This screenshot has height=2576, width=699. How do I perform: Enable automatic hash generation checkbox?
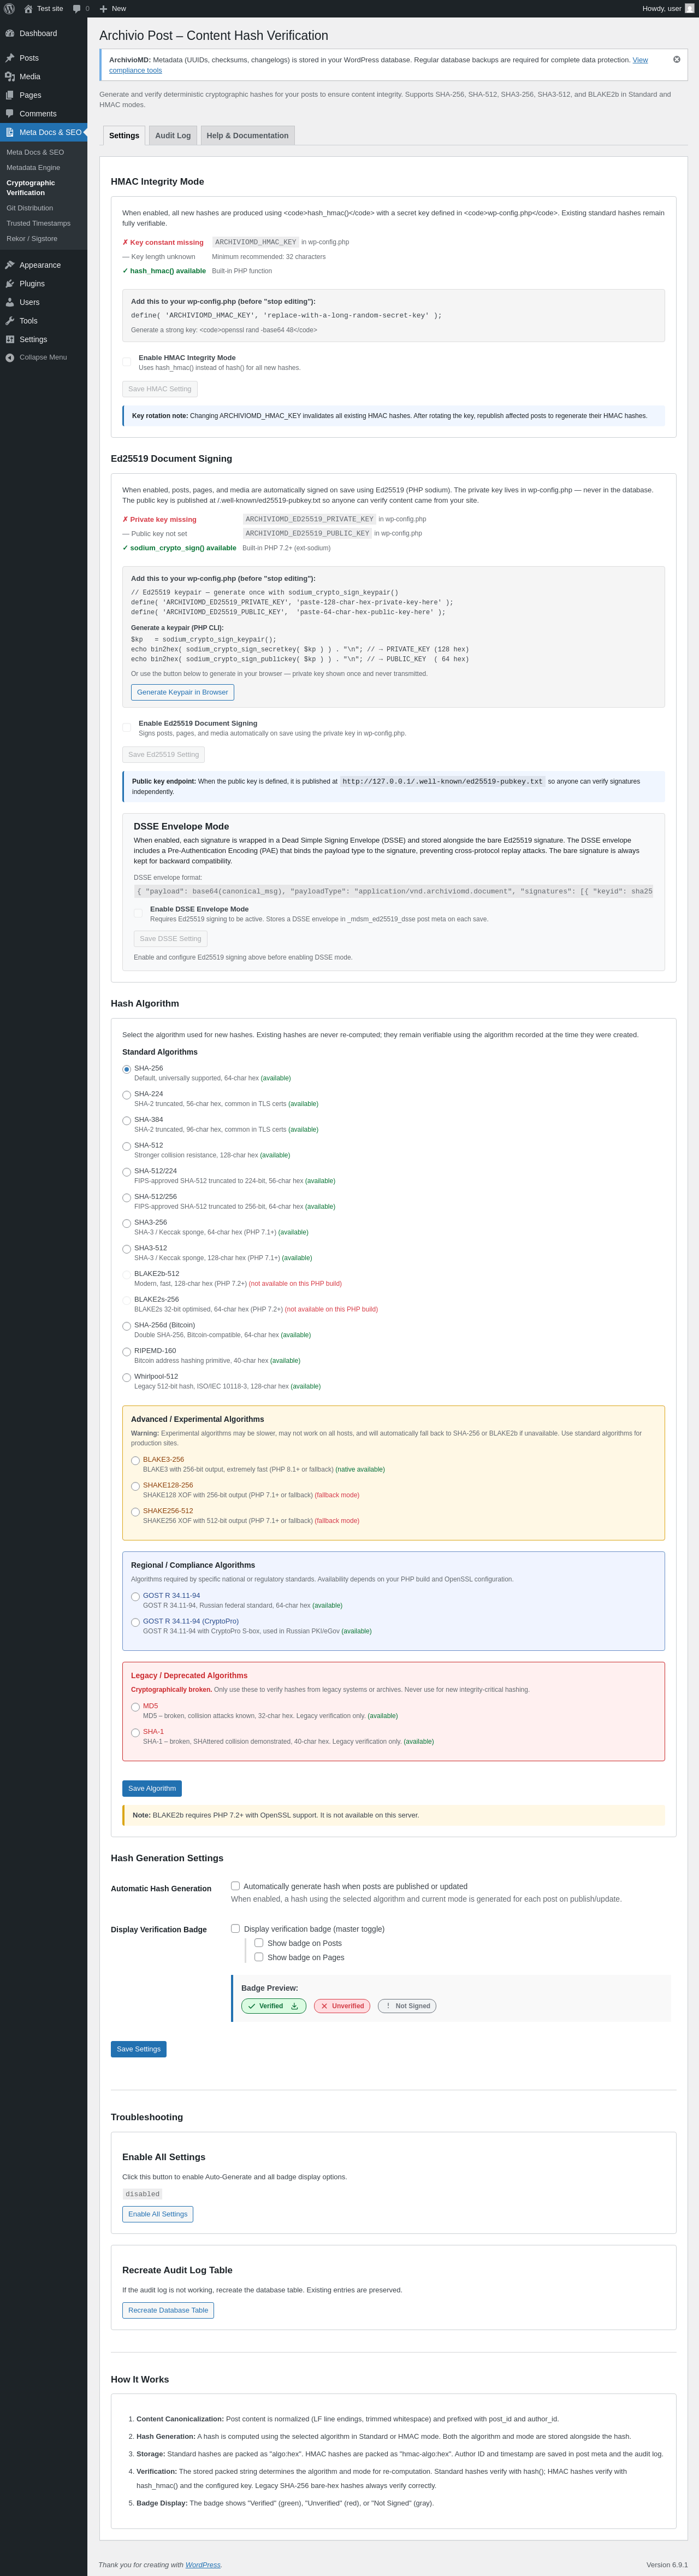[x=236, y=1886]
